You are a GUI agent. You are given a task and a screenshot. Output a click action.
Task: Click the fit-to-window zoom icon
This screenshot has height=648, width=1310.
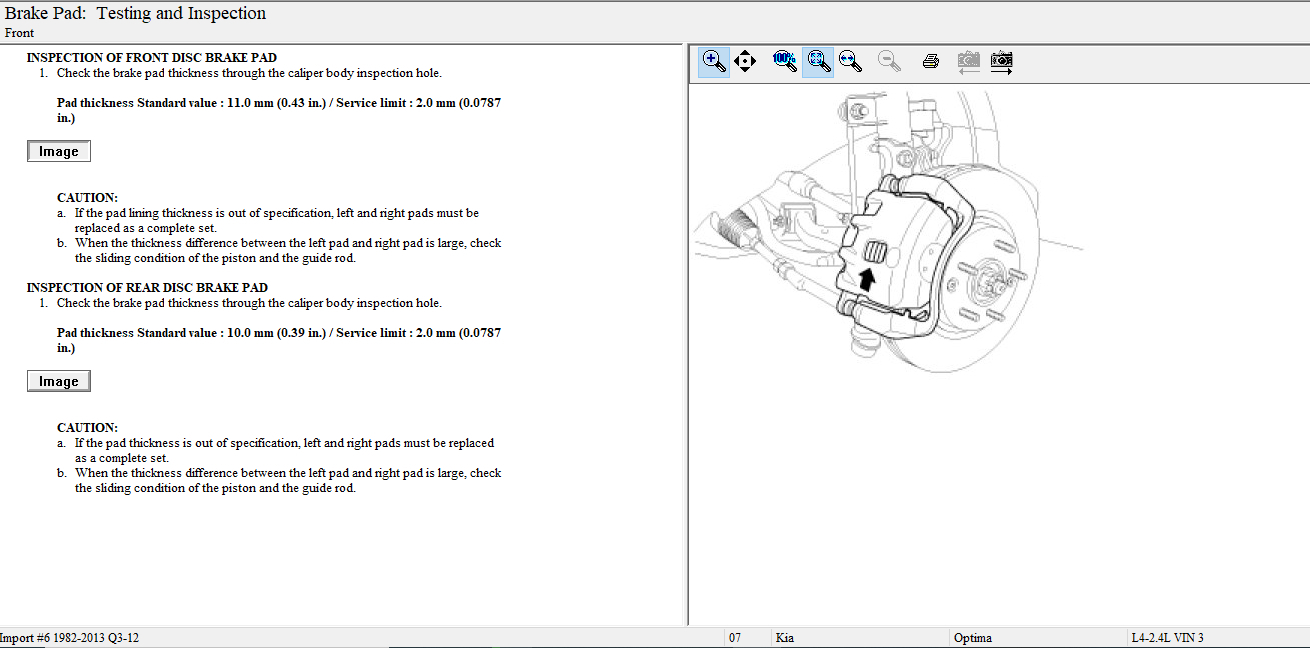coord(818,61)
